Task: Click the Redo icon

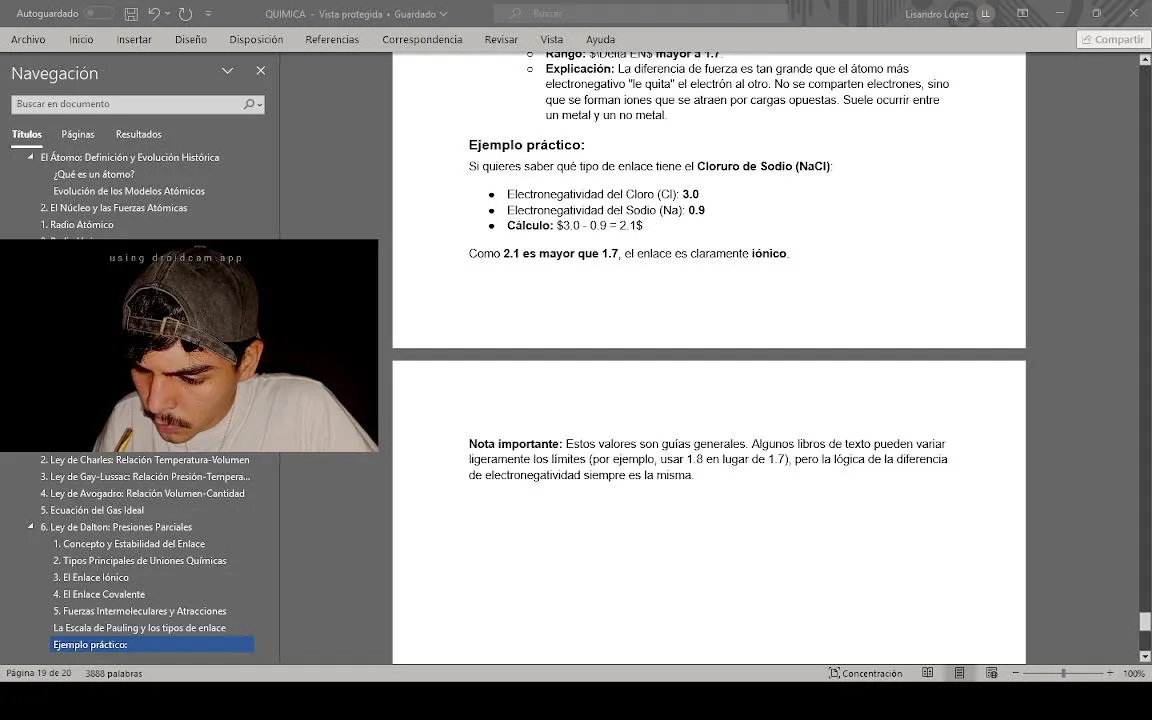Action: [185, 13]
